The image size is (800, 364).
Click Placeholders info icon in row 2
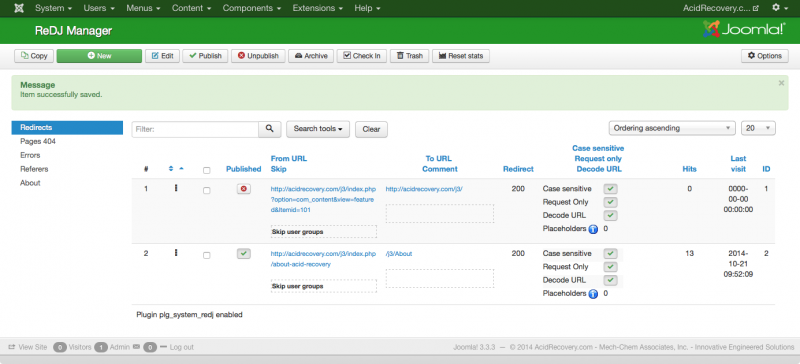(593, 294)
